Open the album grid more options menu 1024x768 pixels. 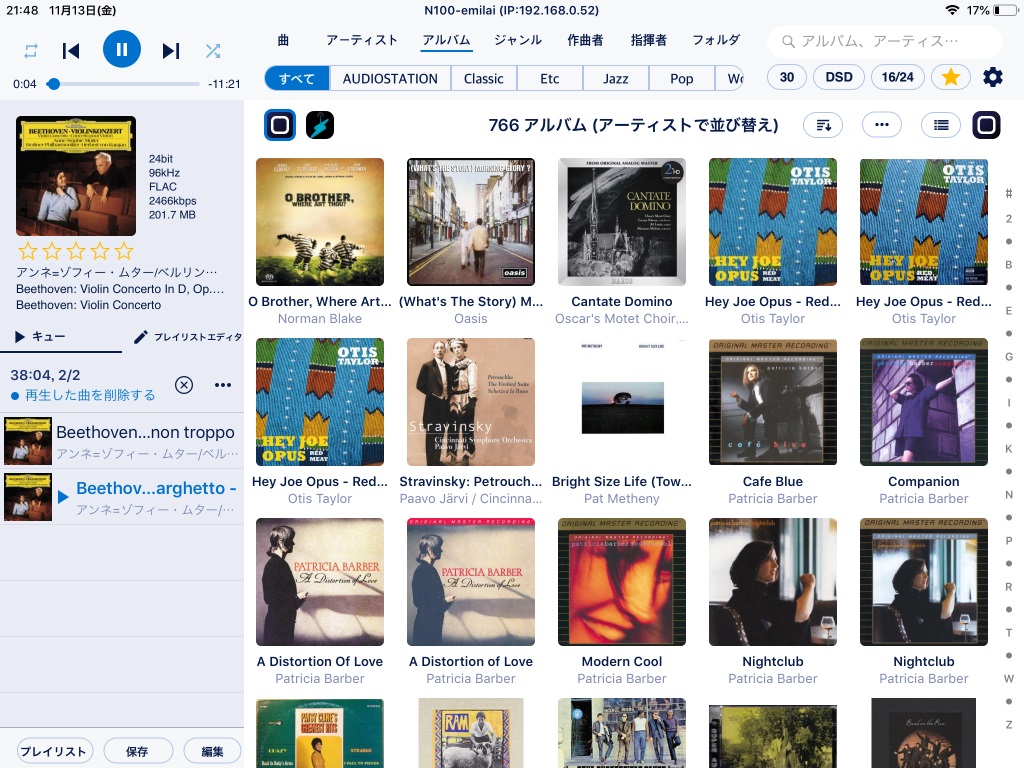coord(882,125)
